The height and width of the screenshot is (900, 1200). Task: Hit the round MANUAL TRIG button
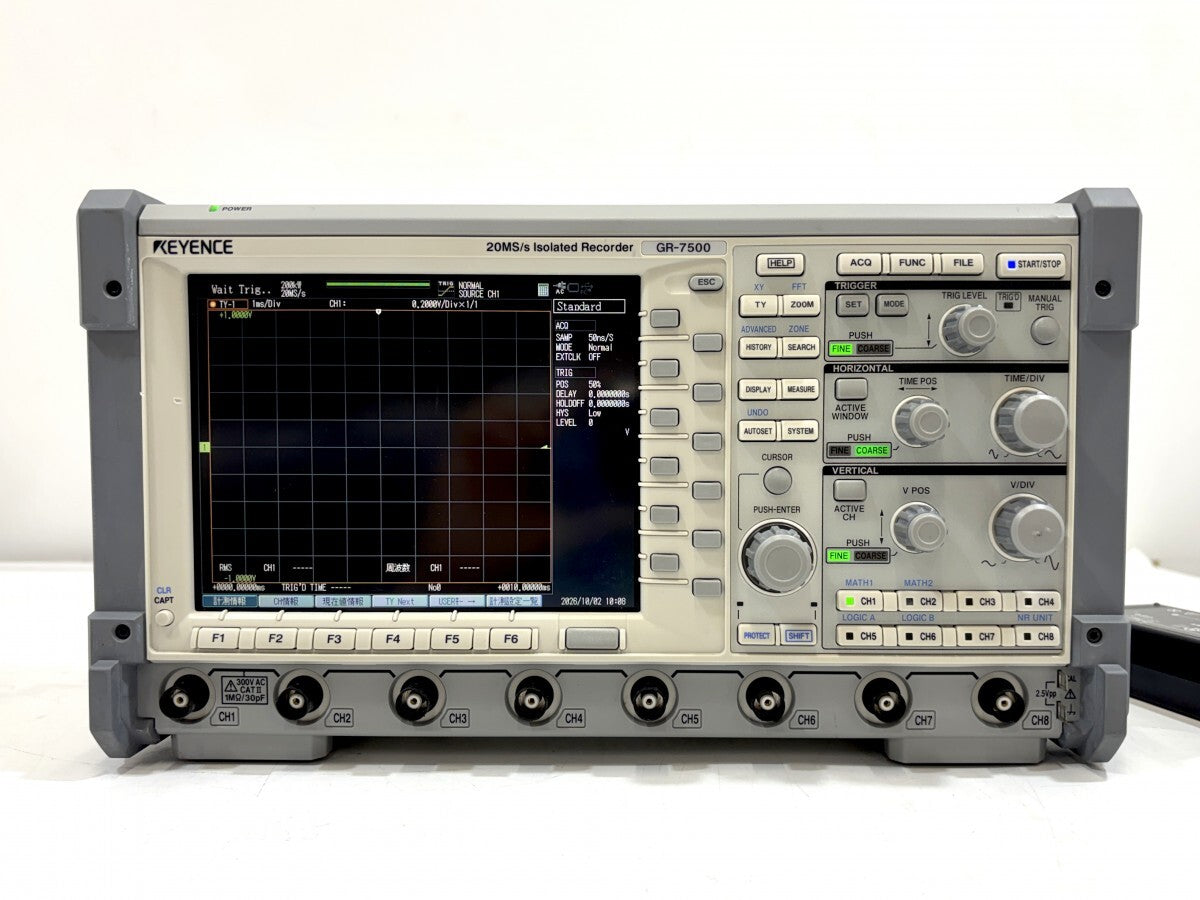click(x=1045, y=330)
